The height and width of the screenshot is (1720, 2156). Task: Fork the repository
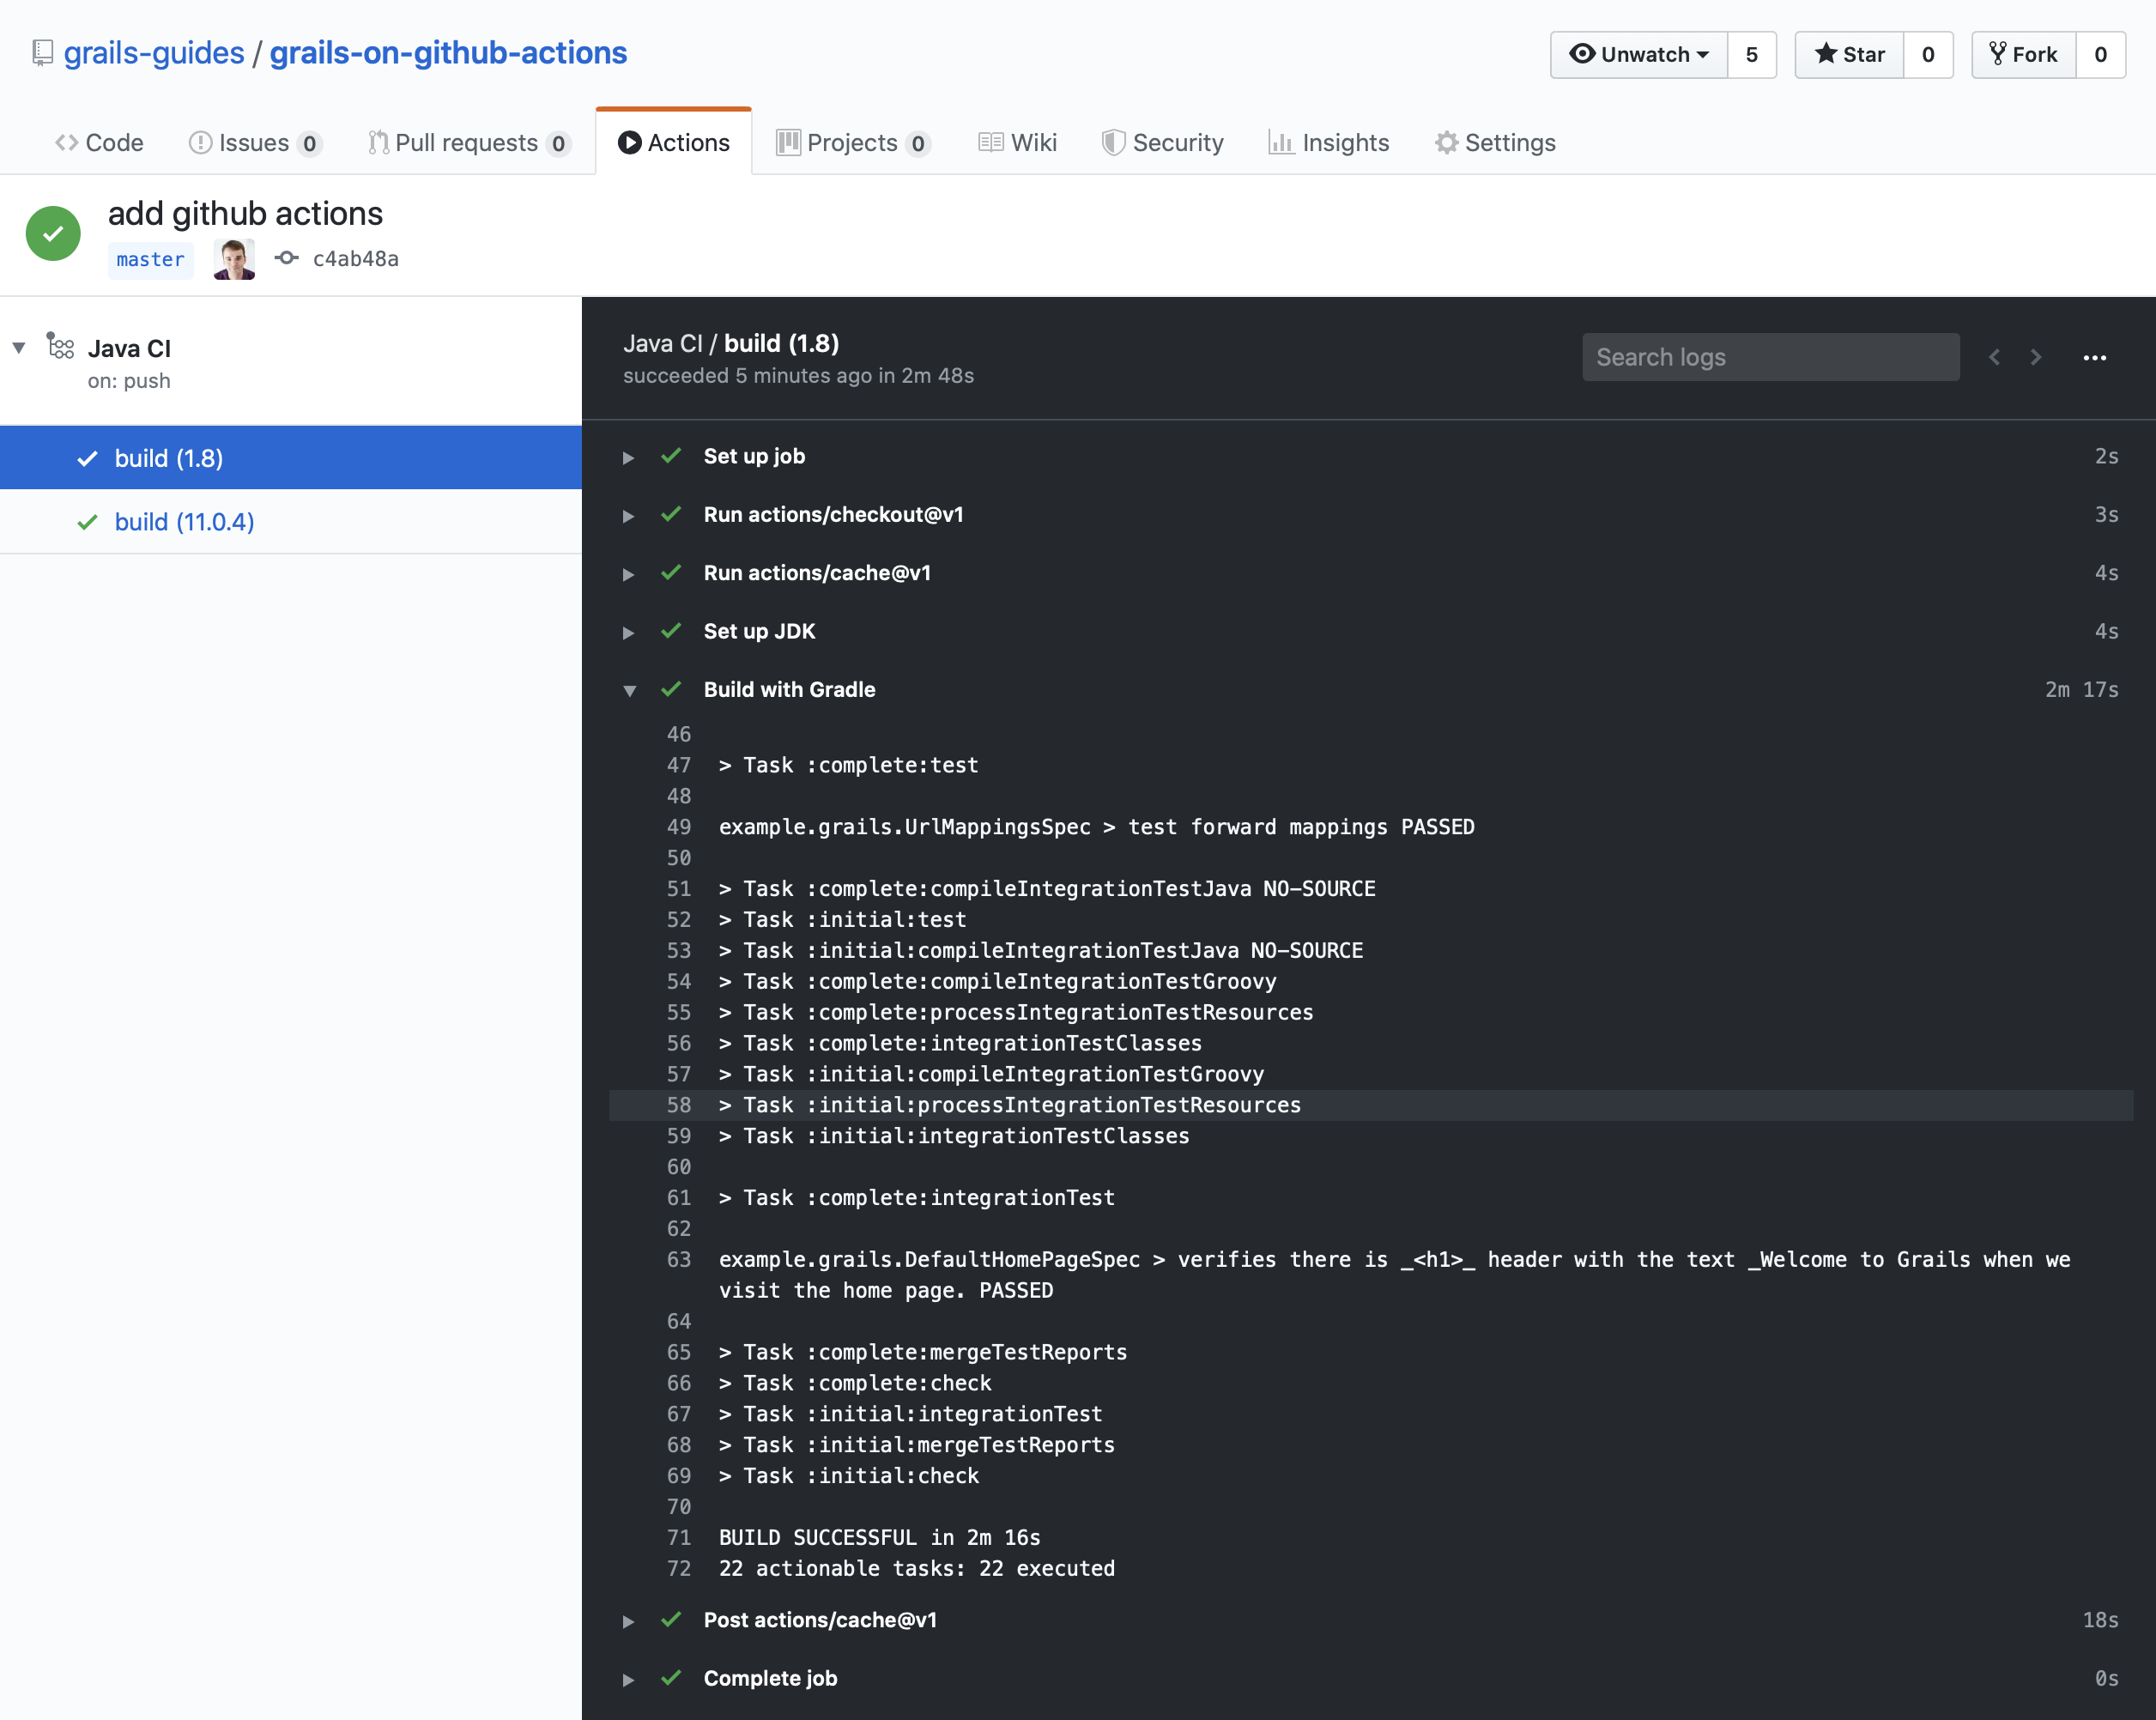click(x=2024, y=54)
